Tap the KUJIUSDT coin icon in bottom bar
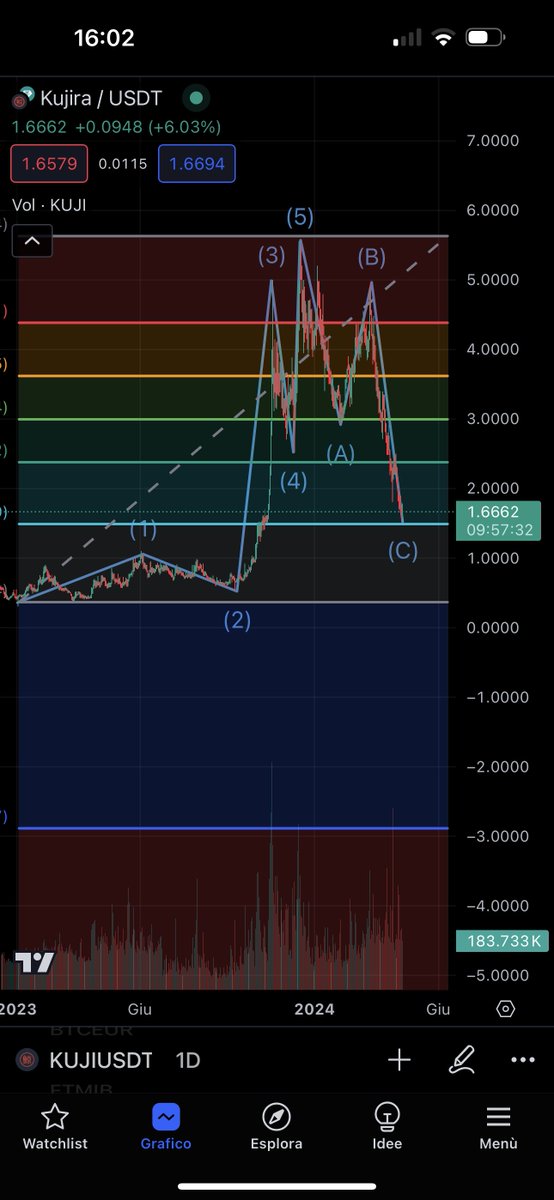 pyautogui.click(x=27, y=1061)
